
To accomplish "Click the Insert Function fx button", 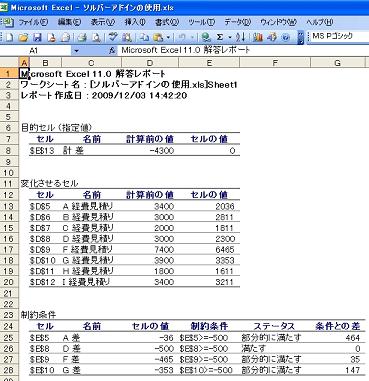I will click(112, 50).
